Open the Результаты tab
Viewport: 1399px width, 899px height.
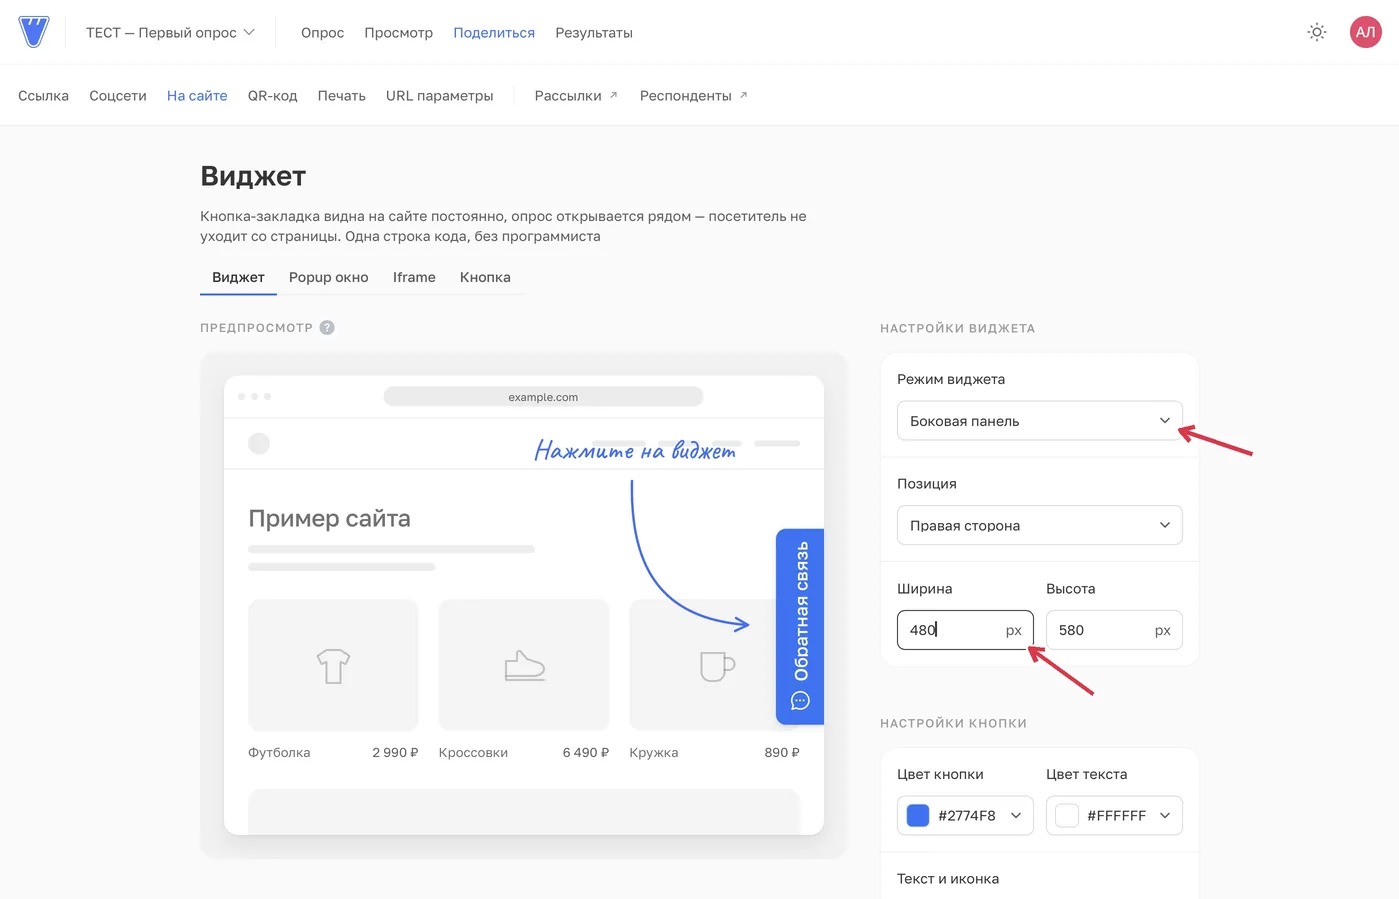(594, 33)
